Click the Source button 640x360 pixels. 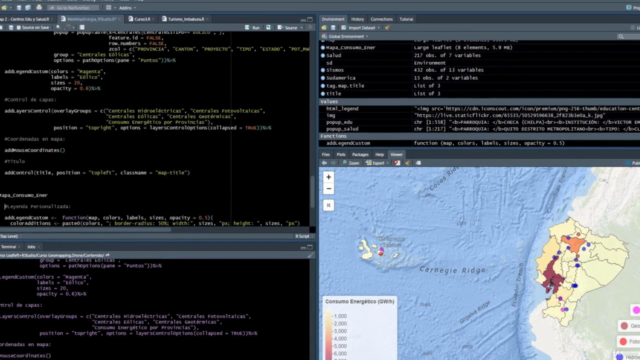click(287, 27)
